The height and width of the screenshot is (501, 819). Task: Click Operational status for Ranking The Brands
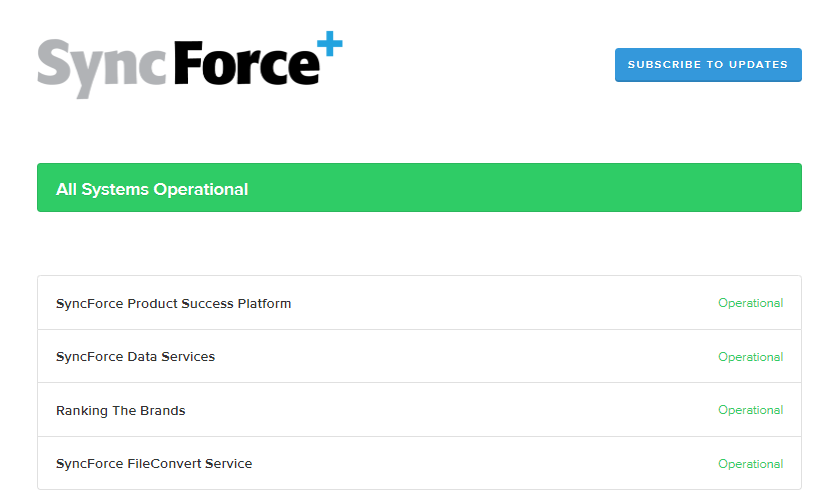tap(751, 410)
